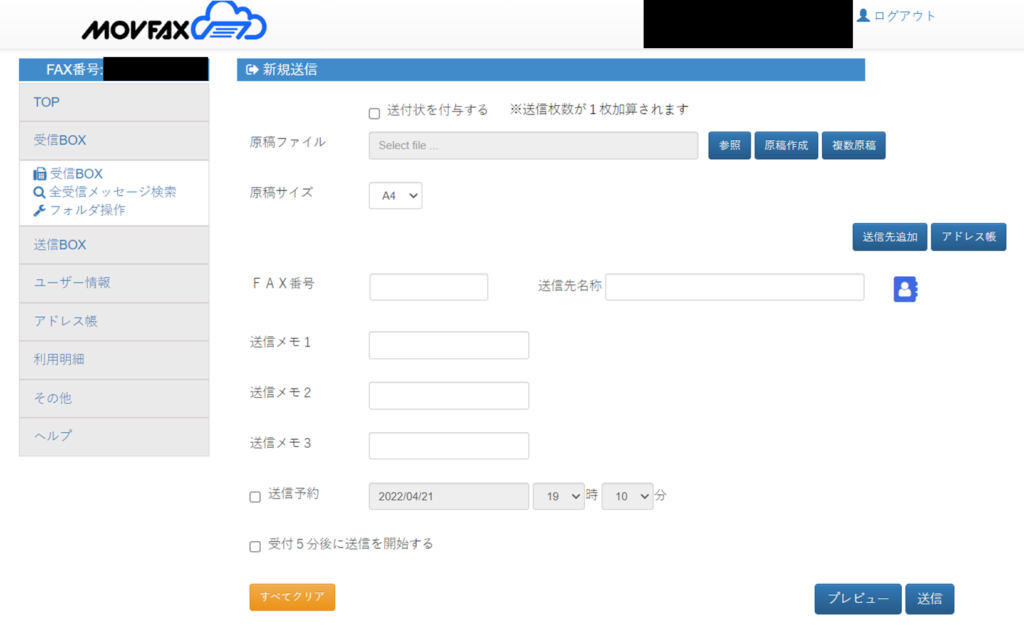Open the hour dropdown showing 19

[558, 496]
